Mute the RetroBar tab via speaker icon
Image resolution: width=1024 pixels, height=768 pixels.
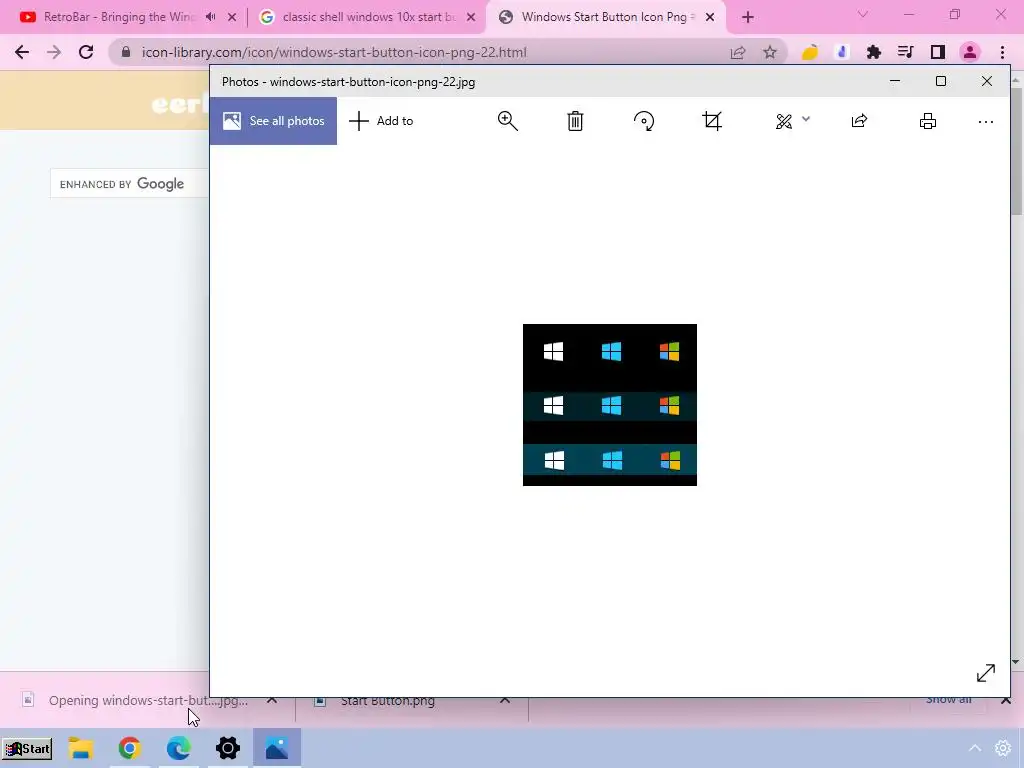pyautogui.click(x=210, y=17)
